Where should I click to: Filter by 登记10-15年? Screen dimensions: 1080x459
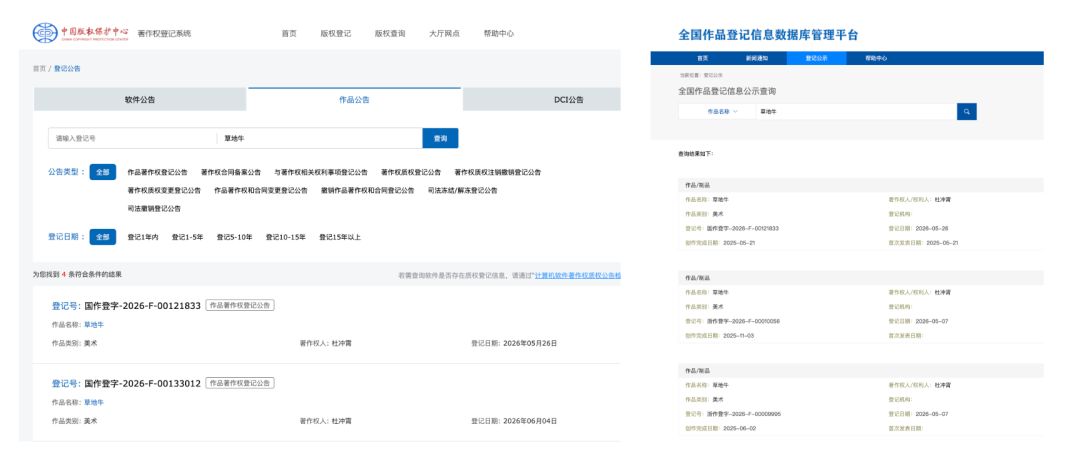pyautogui.click(x=285, y=237)
